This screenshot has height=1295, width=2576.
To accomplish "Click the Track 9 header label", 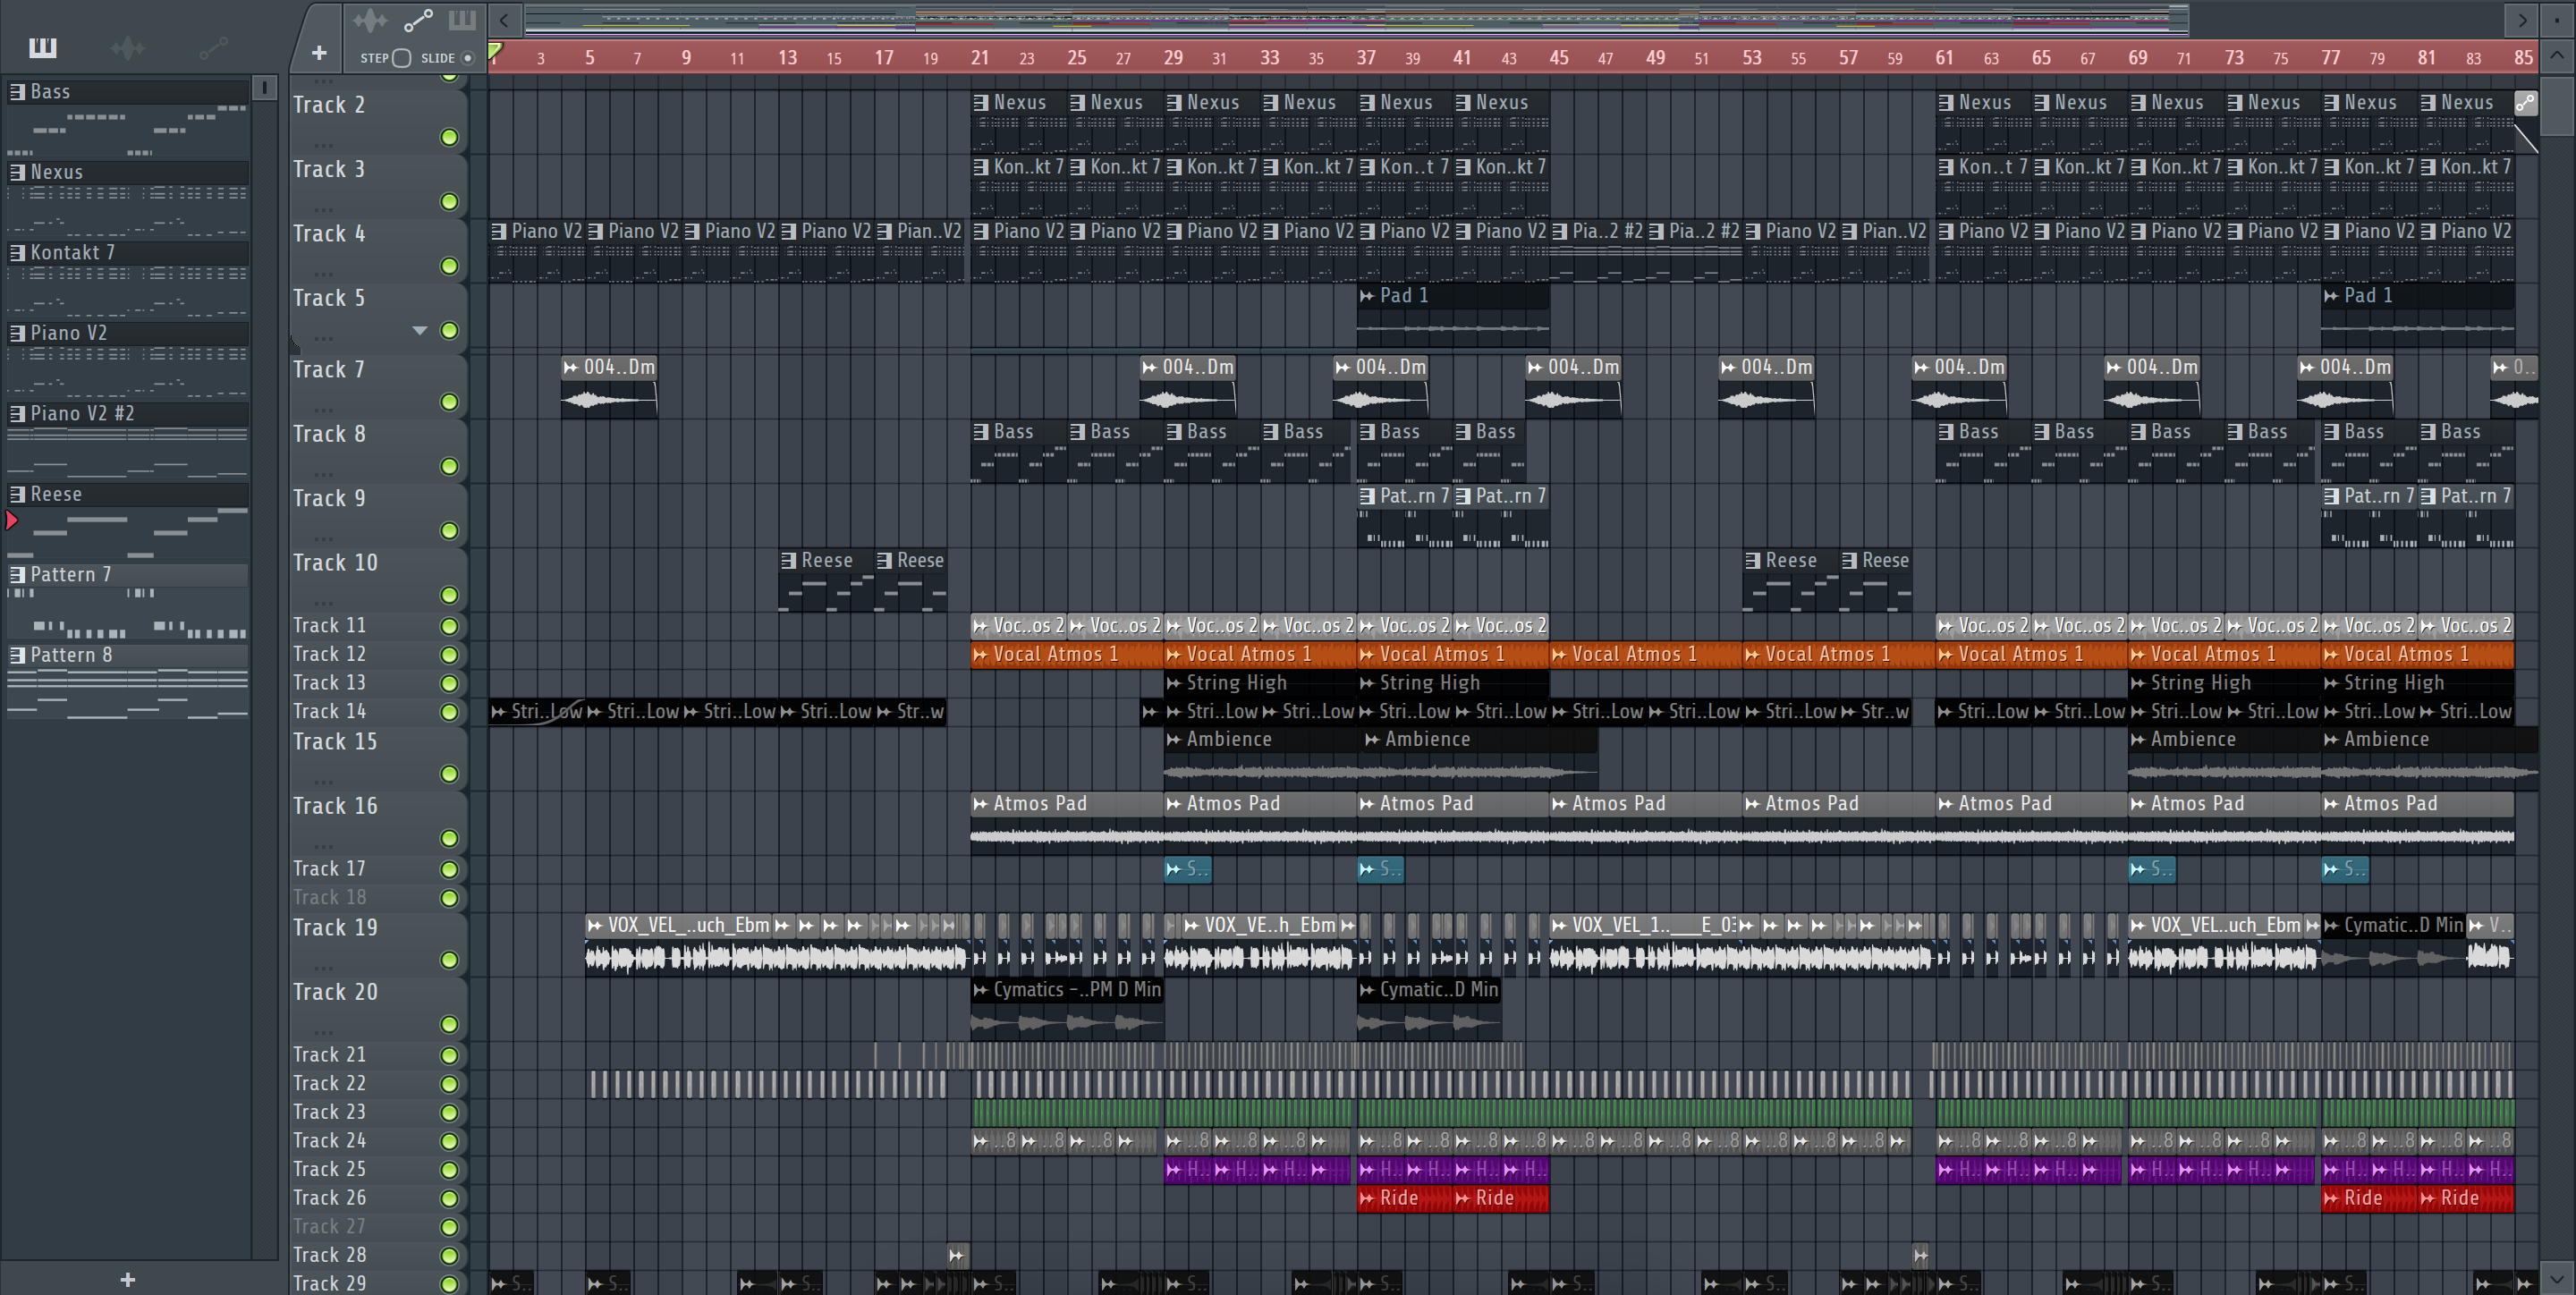I will click(329, 498).
